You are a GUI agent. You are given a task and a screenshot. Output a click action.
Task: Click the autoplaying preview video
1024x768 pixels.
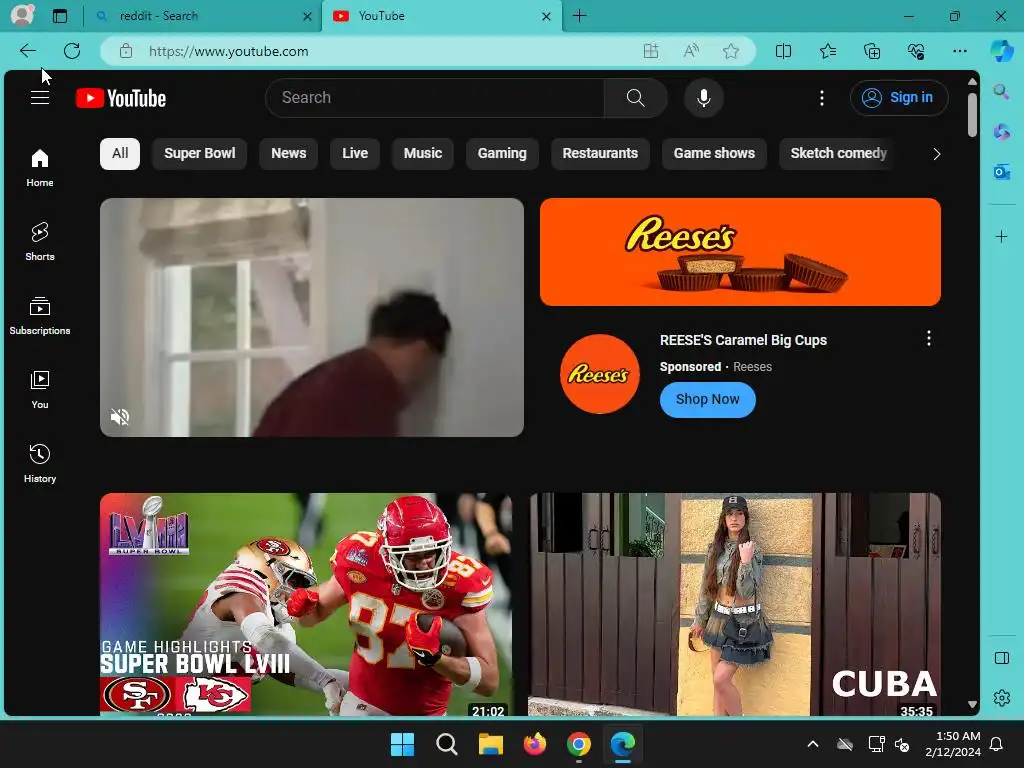tap(312, 317)
